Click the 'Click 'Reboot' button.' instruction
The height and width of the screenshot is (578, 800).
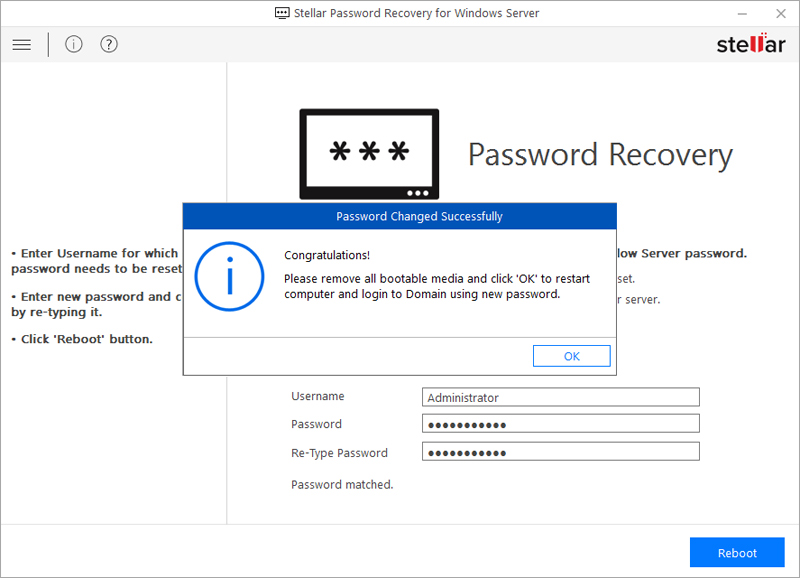point(82,339)
